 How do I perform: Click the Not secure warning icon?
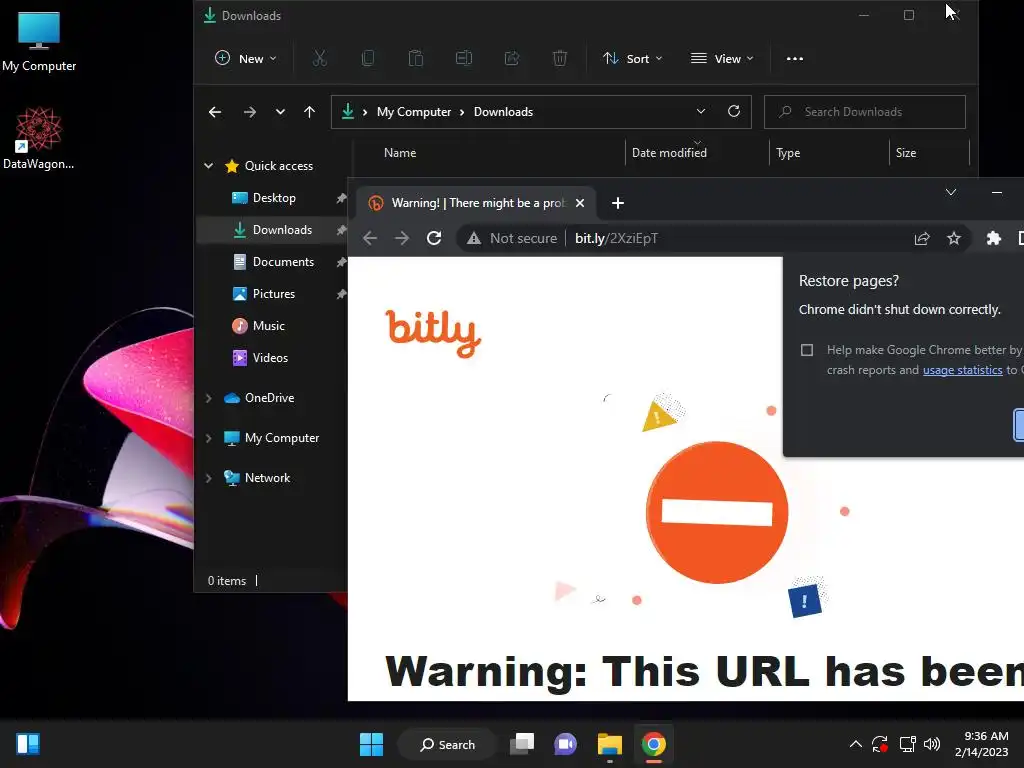474,238
